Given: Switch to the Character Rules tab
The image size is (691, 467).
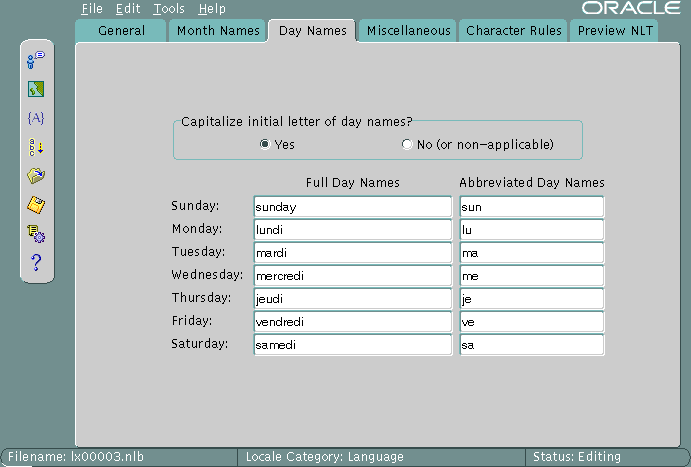Looking at the screenshot, I should pyautogui.click(x=513, y=31).
